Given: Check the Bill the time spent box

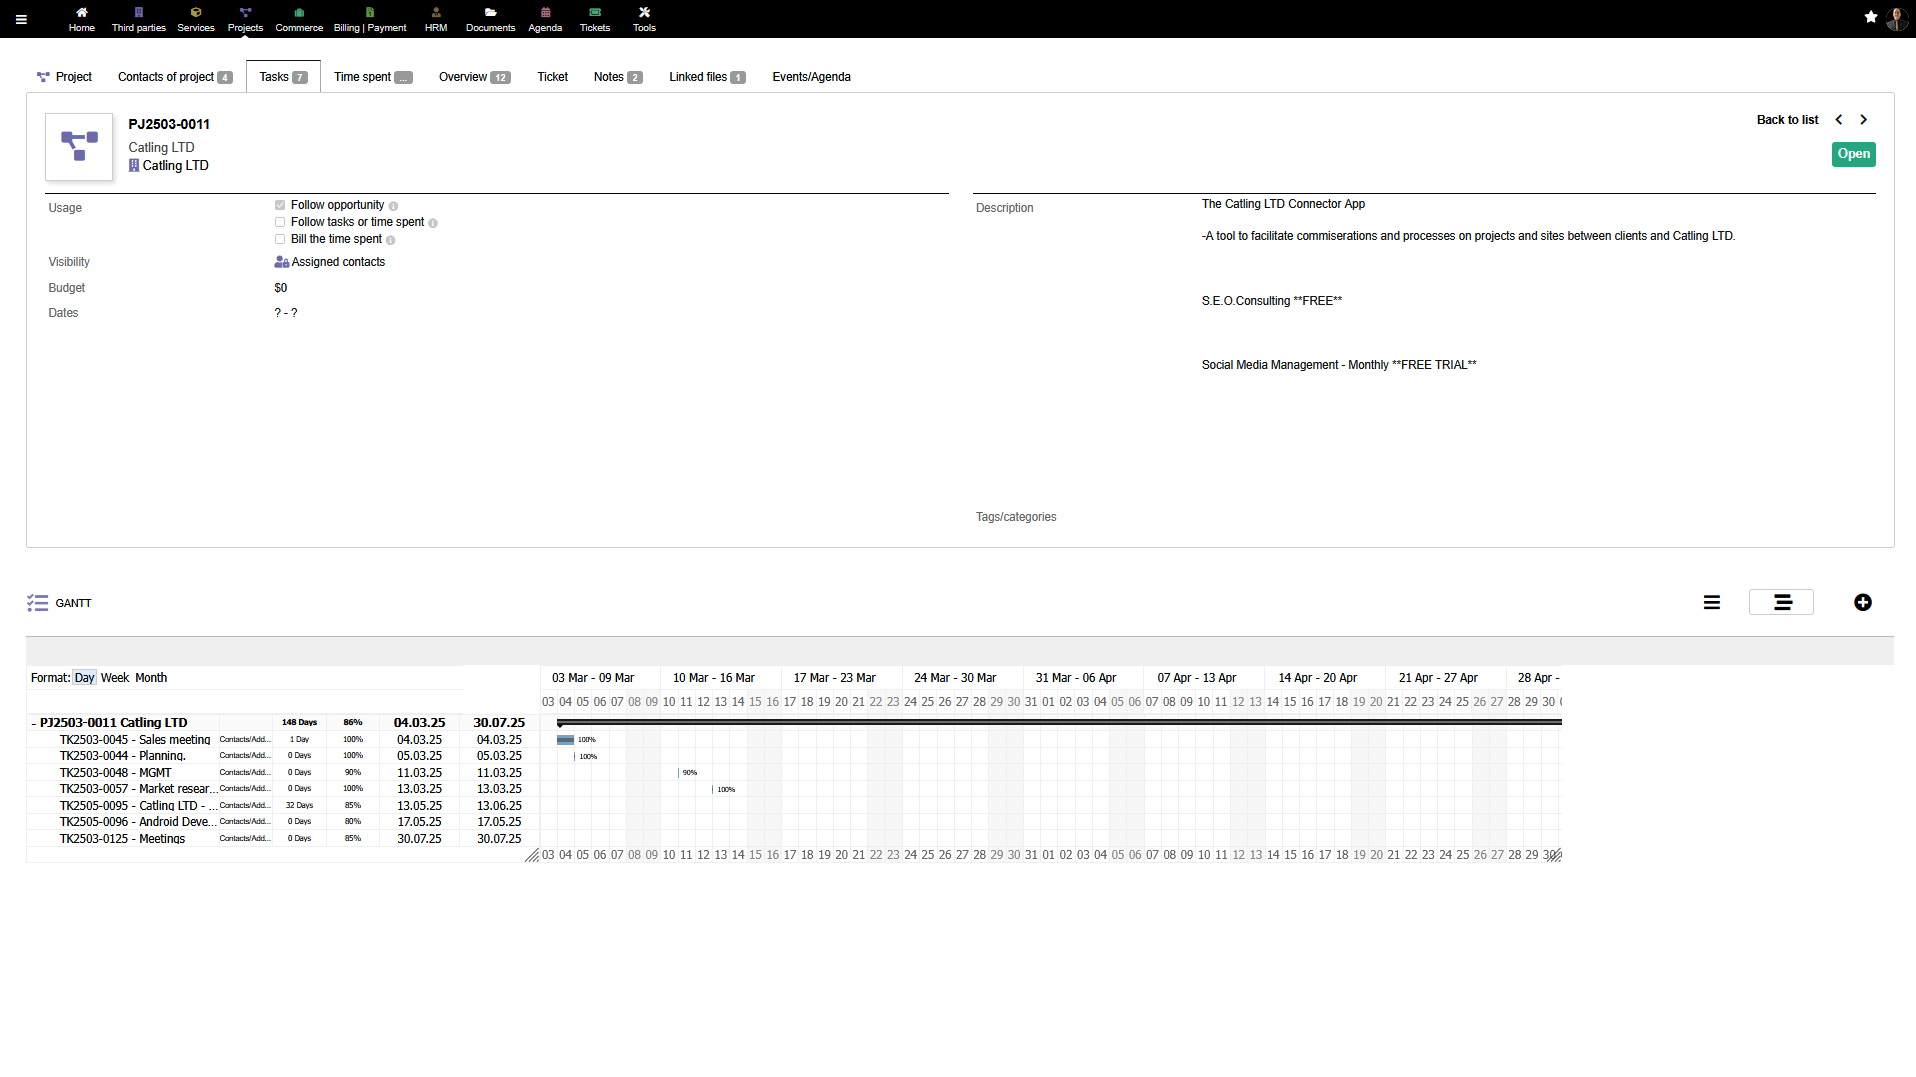Looking at the screenshot, I should [280, 239].
